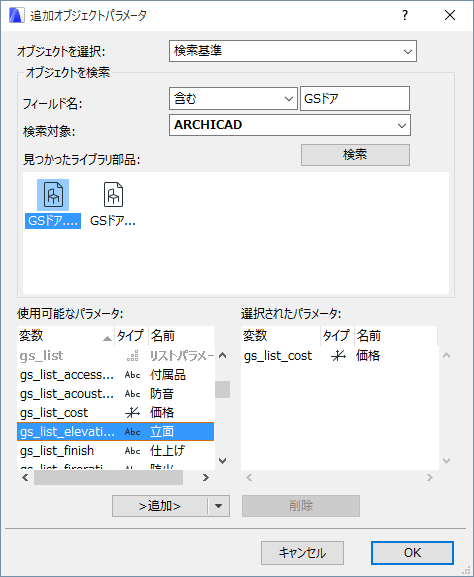Click right arrow of available parameters horizontal scrollbar
Image resolution: width=474 pixels, height=577 pixels.
(x=206, y=478)
